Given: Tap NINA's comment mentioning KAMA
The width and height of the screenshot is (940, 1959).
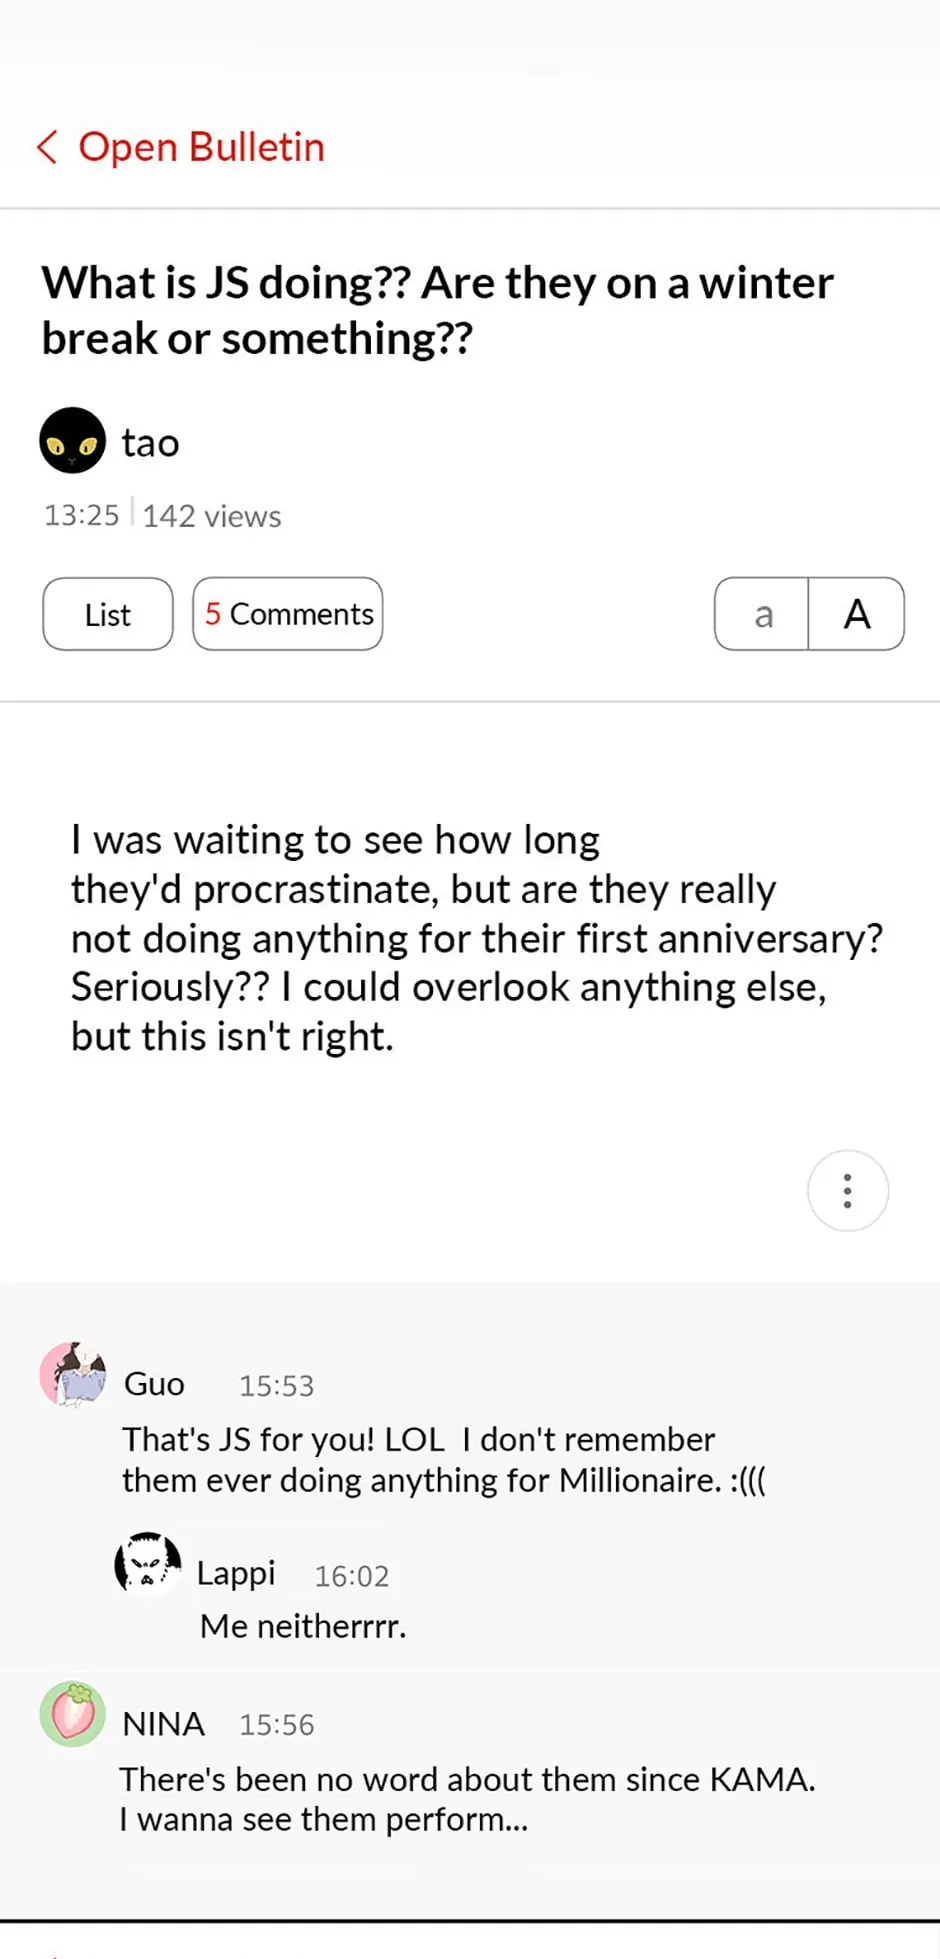Looking at the screenshot, I should (x=467, y=1799).
